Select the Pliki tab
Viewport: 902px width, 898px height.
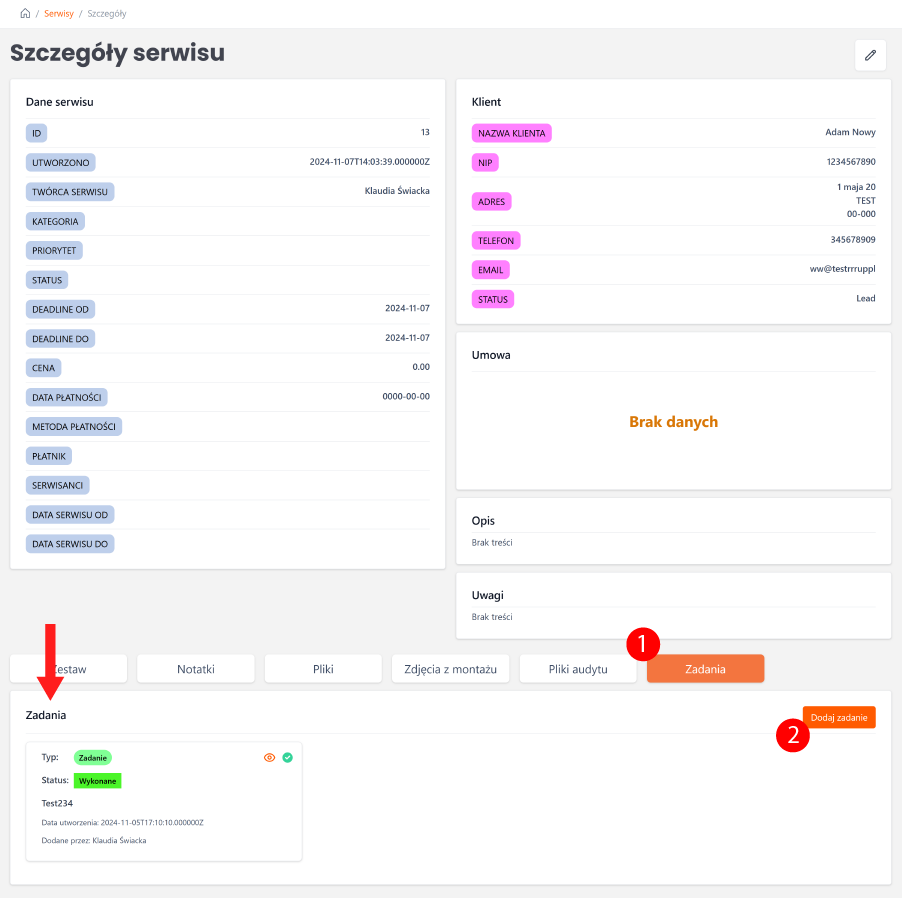(x=323, y=669)
